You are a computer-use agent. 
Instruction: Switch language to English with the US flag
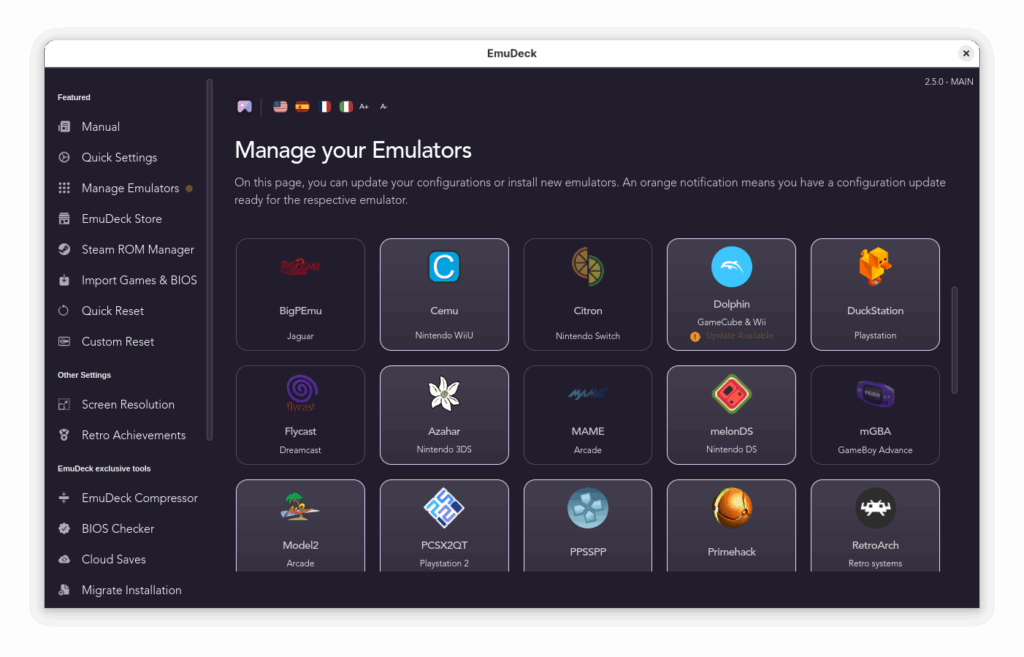280,106
